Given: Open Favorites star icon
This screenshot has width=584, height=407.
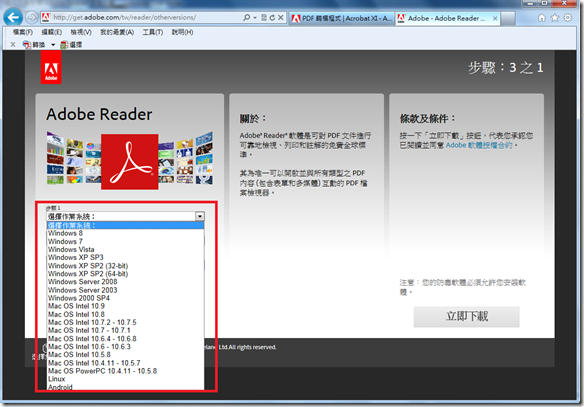Looking at the screenshot, I should click(x=555, y=18).
